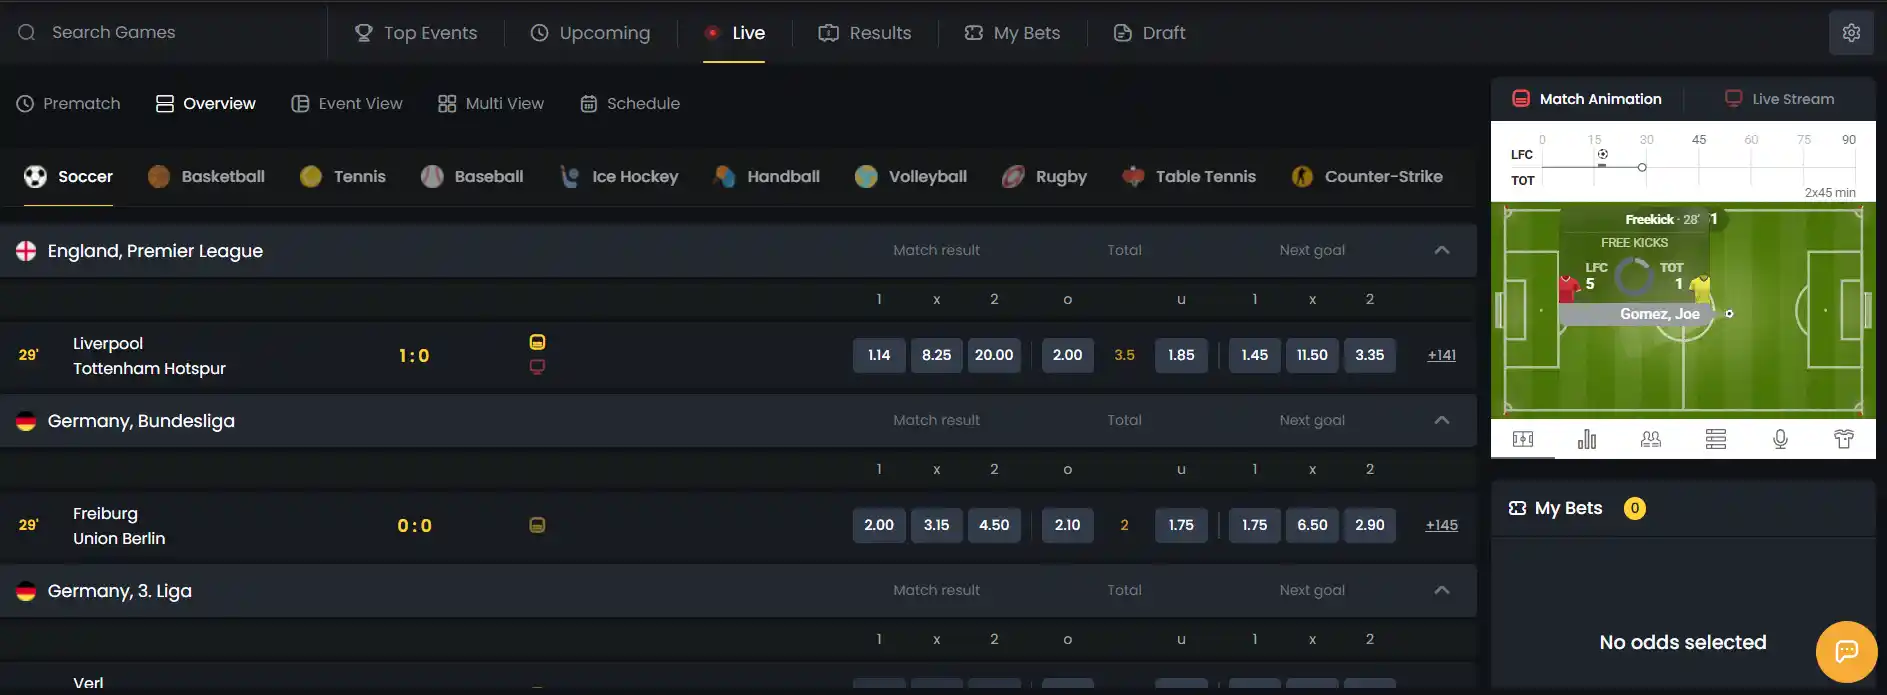Switch to Multi View layout

[491, 103]
